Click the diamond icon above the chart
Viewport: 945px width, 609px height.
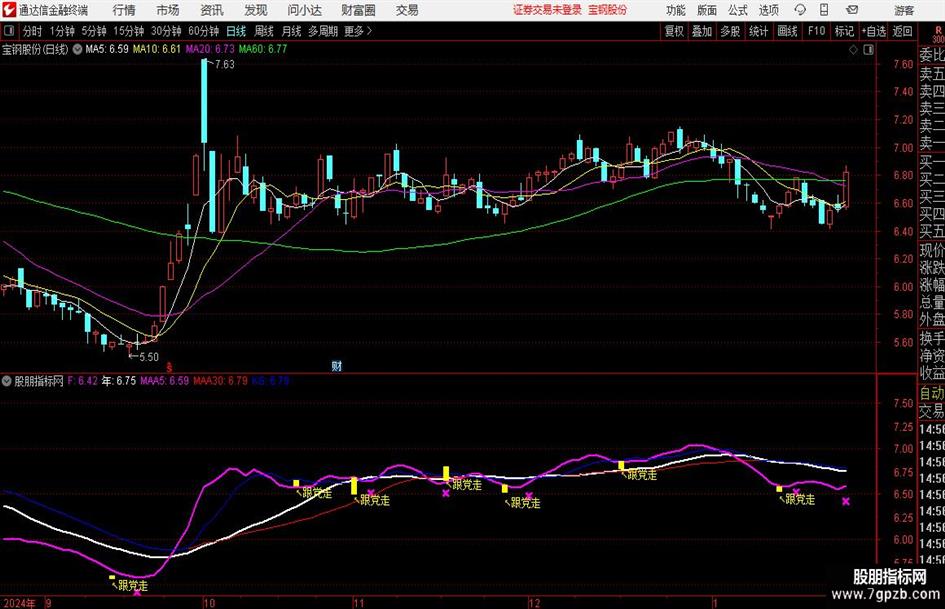point(853,50)
